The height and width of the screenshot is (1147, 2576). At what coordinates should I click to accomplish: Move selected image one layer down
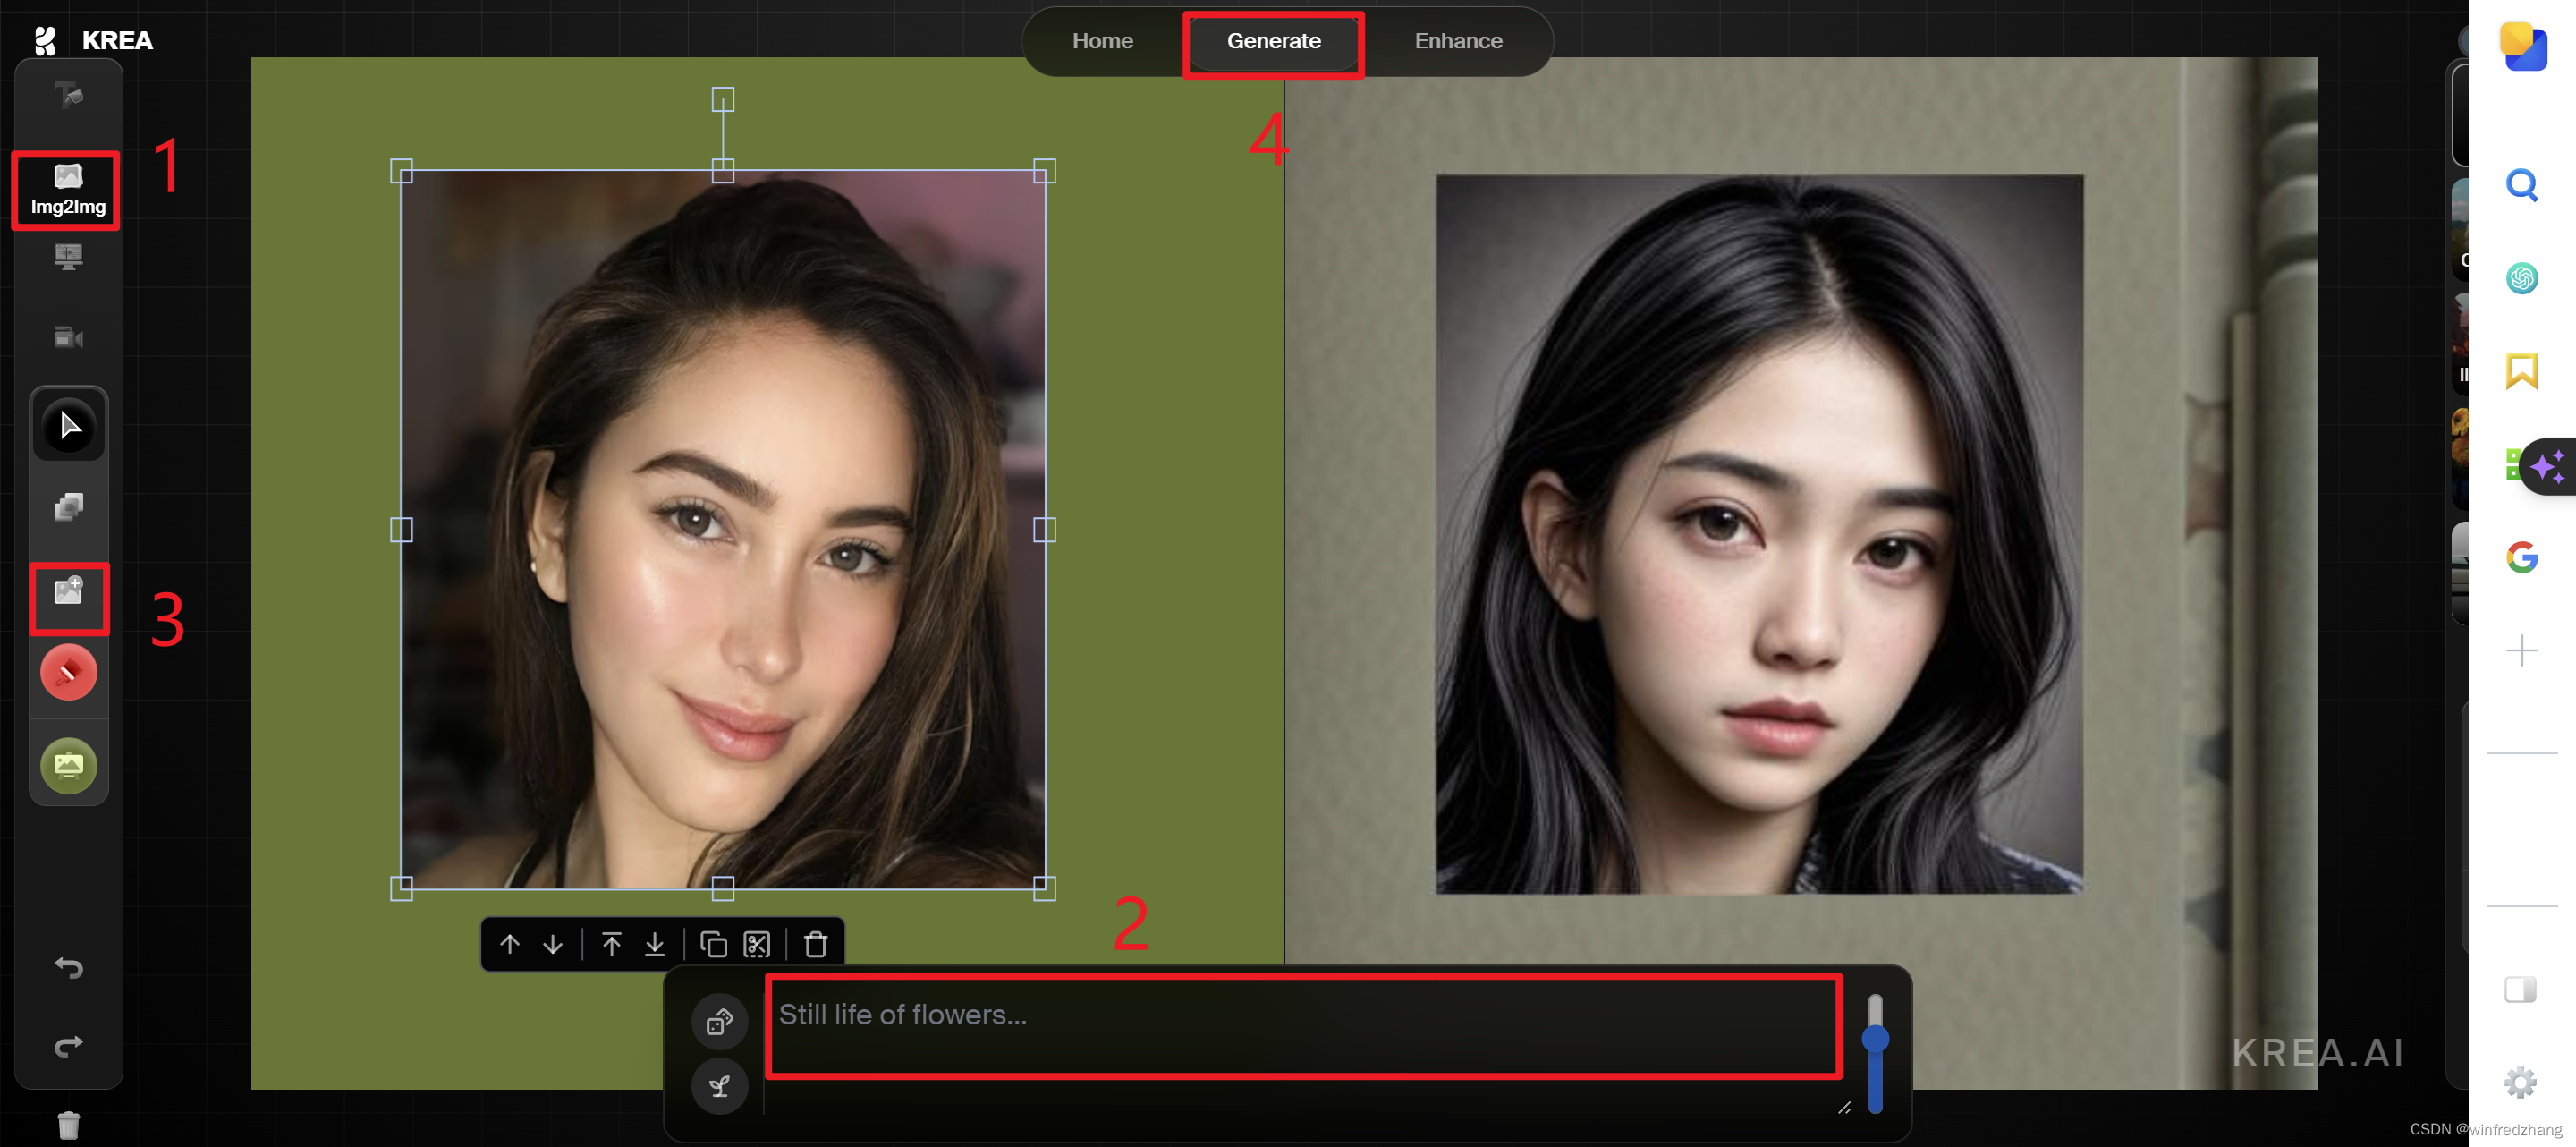[552, 944]
